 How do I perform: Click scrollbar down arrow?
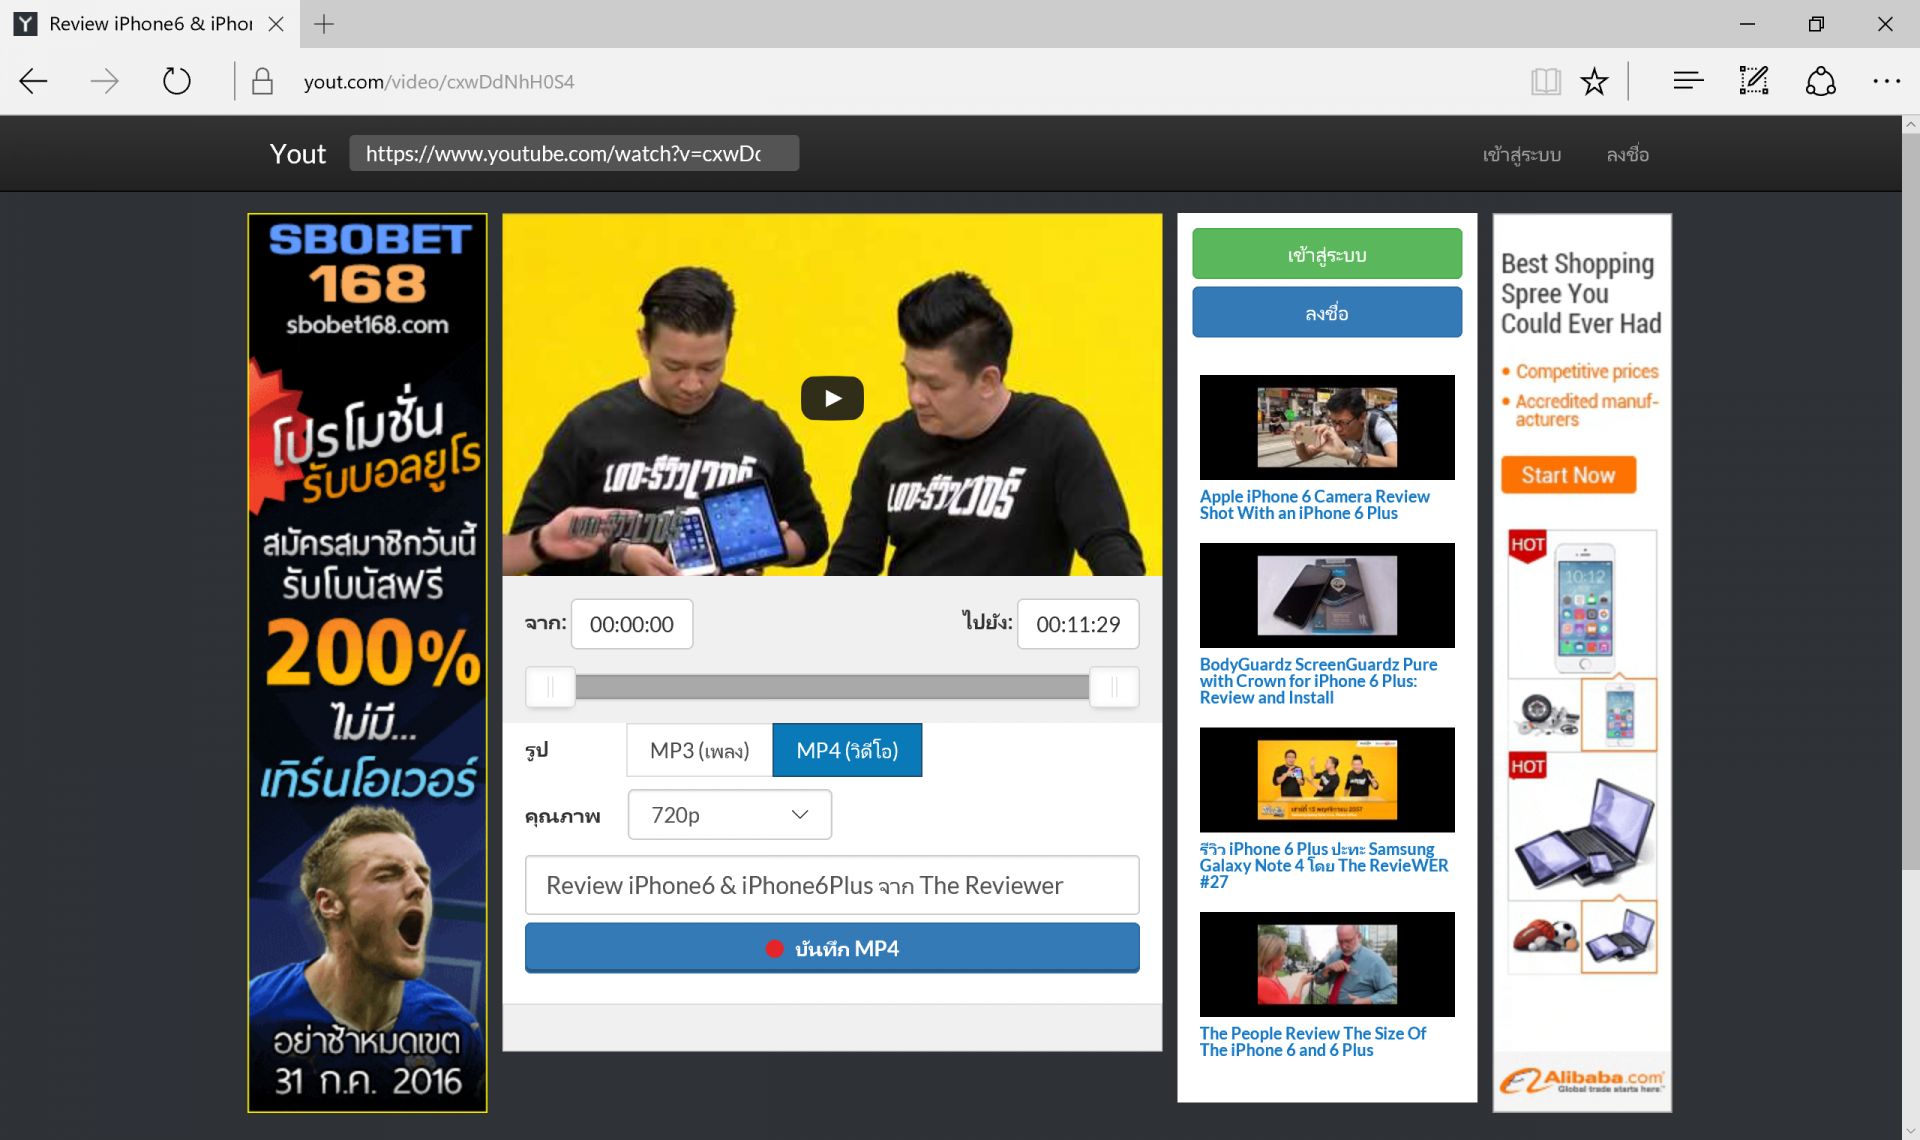click(1910, 1130)
